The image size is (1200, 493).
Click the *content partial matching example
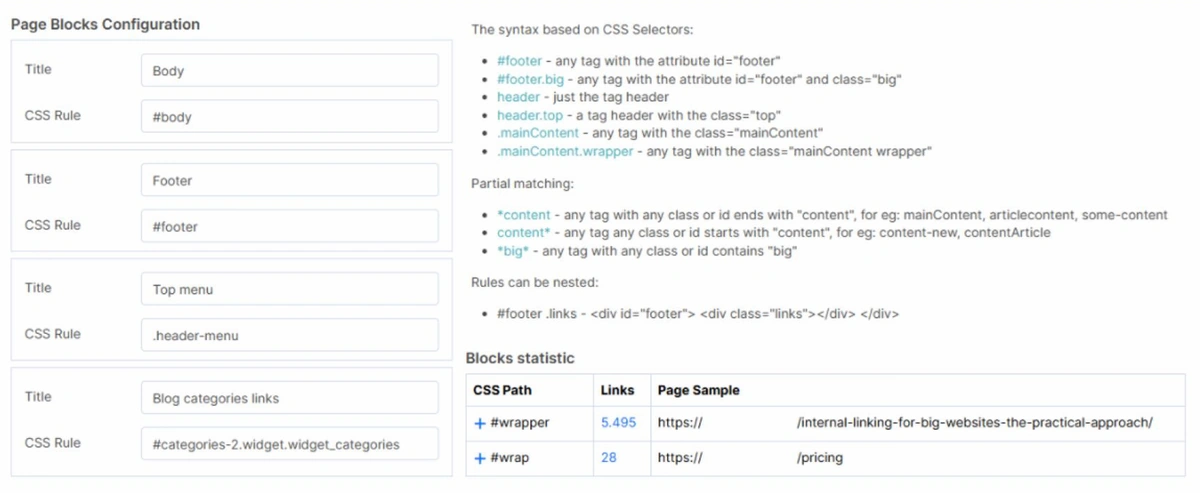click(523, 215)
